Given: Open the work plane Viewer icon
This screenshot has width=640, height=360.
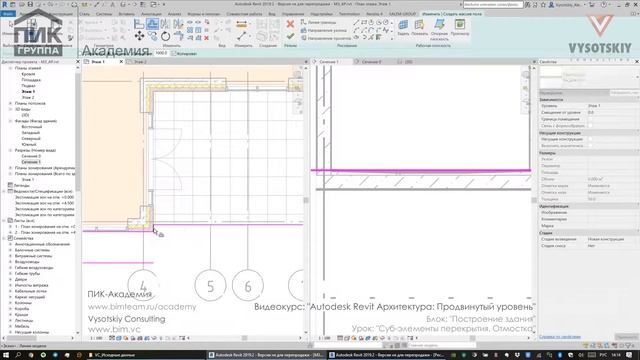Looking at the screenshot, I should (460, 25).
